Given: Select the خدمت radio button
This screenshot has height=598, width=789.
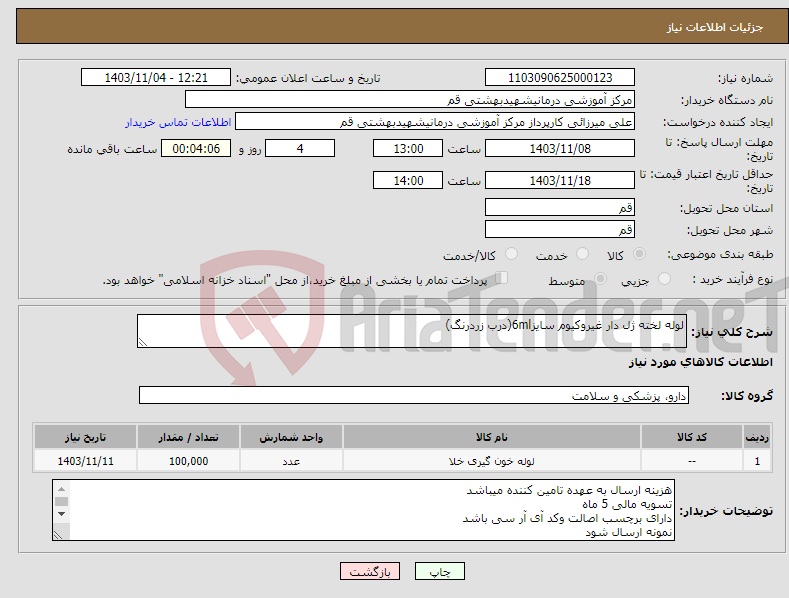Looking at the screenshot, I should point(582,254).
